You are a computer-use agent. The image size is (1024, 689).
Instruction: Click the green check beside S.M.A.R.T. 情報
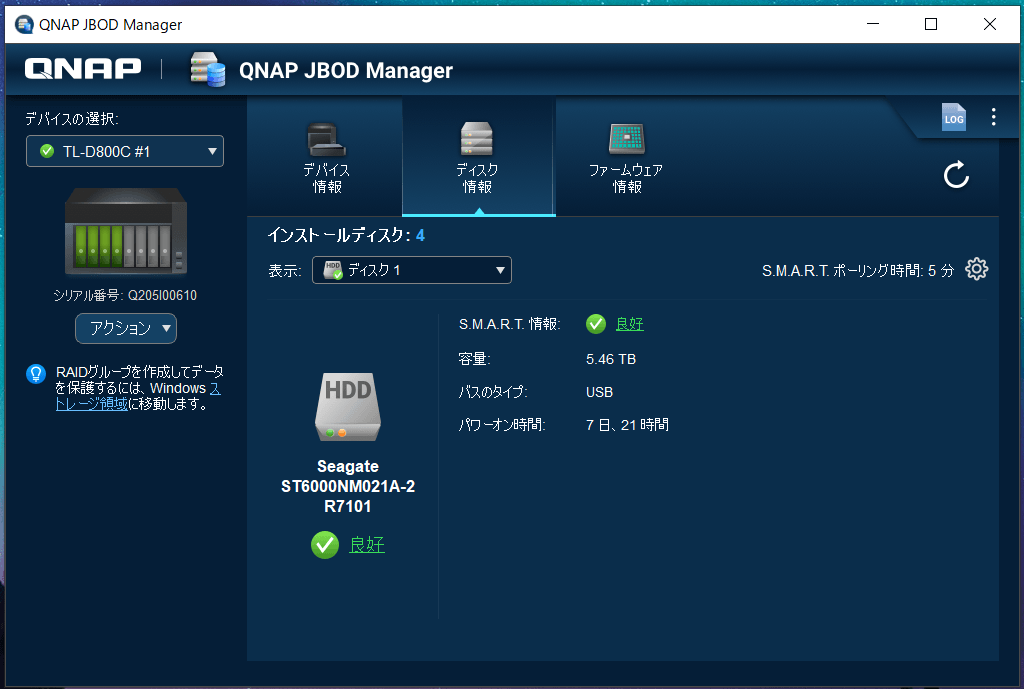point(596,324)
